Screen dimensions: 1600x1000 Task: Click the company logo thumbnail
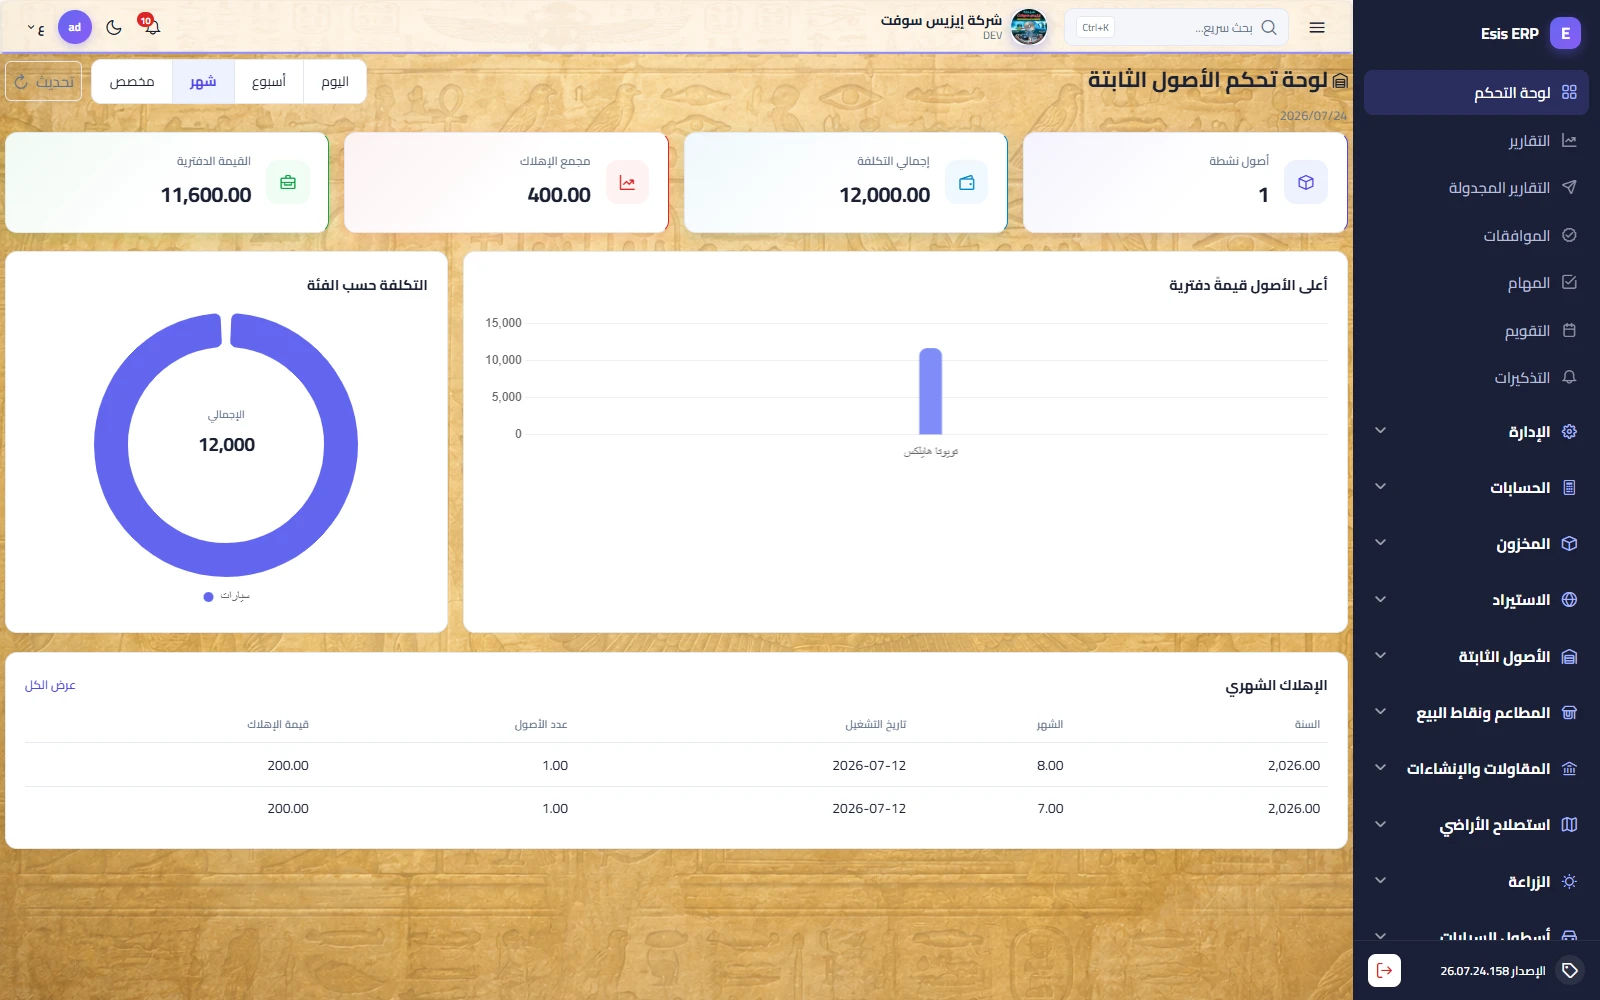pyautogui.click(x=1029, y=27)
